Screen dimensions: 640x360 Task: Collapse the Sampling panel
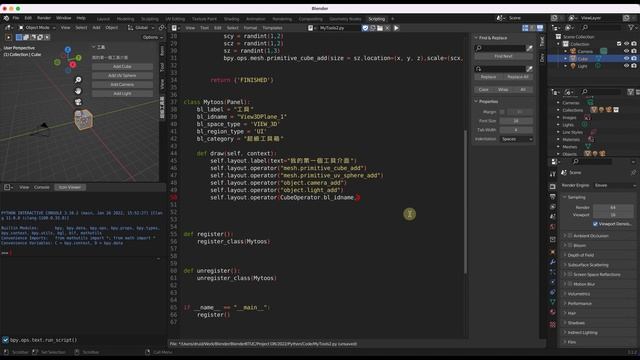coord(576,197)
